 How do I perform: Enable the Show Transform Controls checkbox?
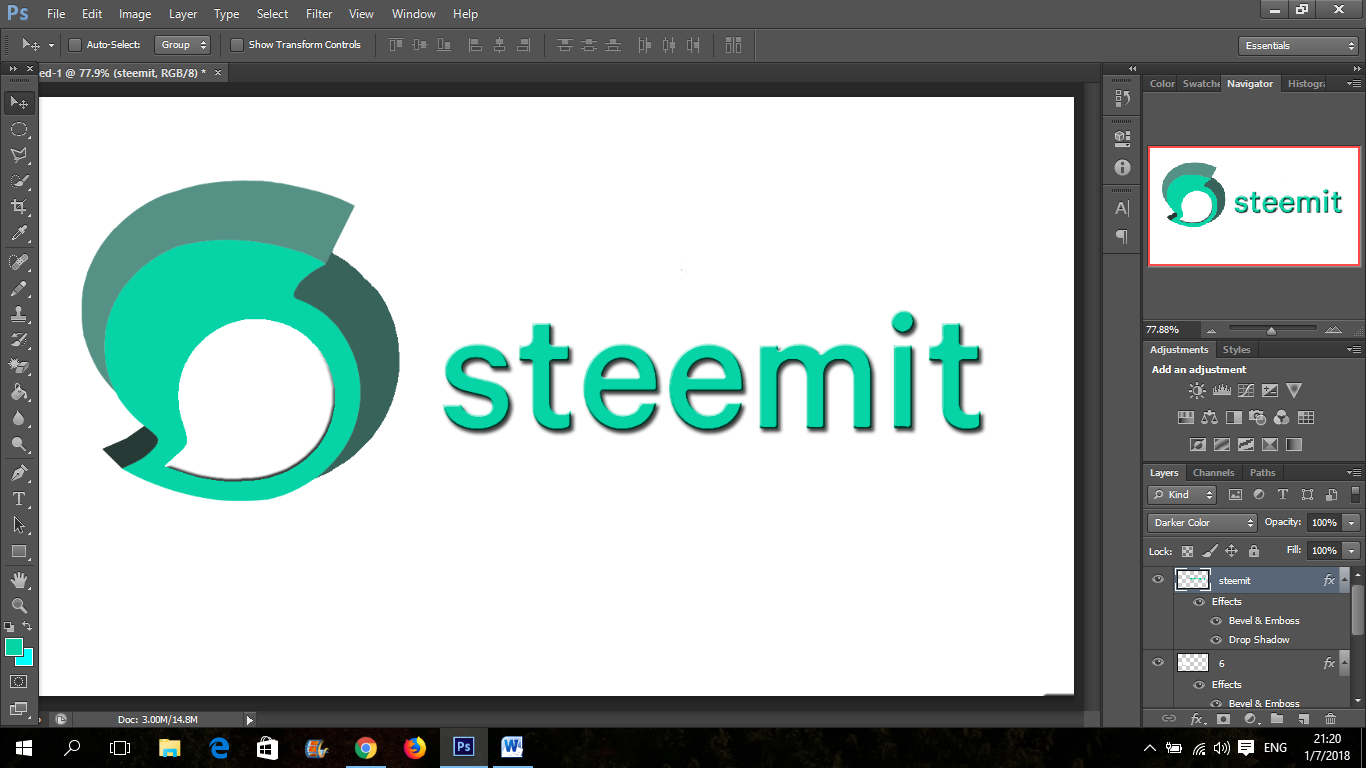point(237,45)
